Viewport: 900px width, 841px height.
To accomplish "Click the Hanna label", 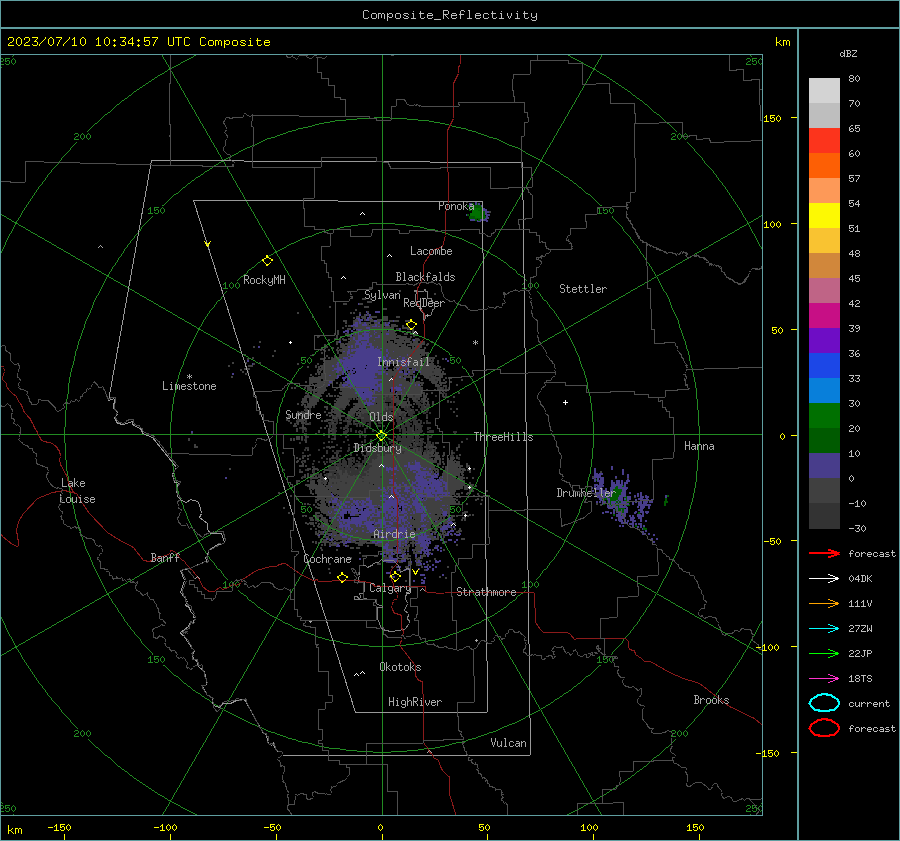I will pos(699,446).
